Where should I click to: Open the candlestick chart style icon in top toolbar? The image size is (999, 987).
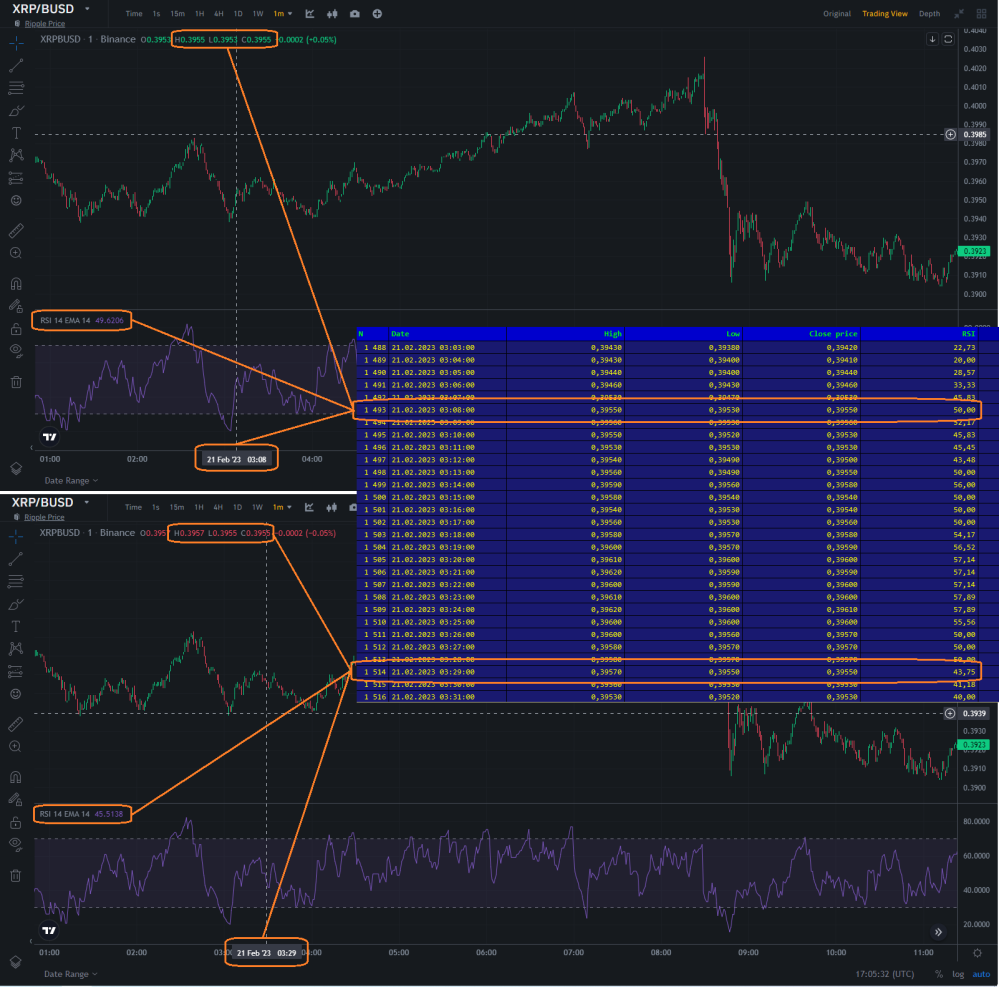[x=332, y=13]
